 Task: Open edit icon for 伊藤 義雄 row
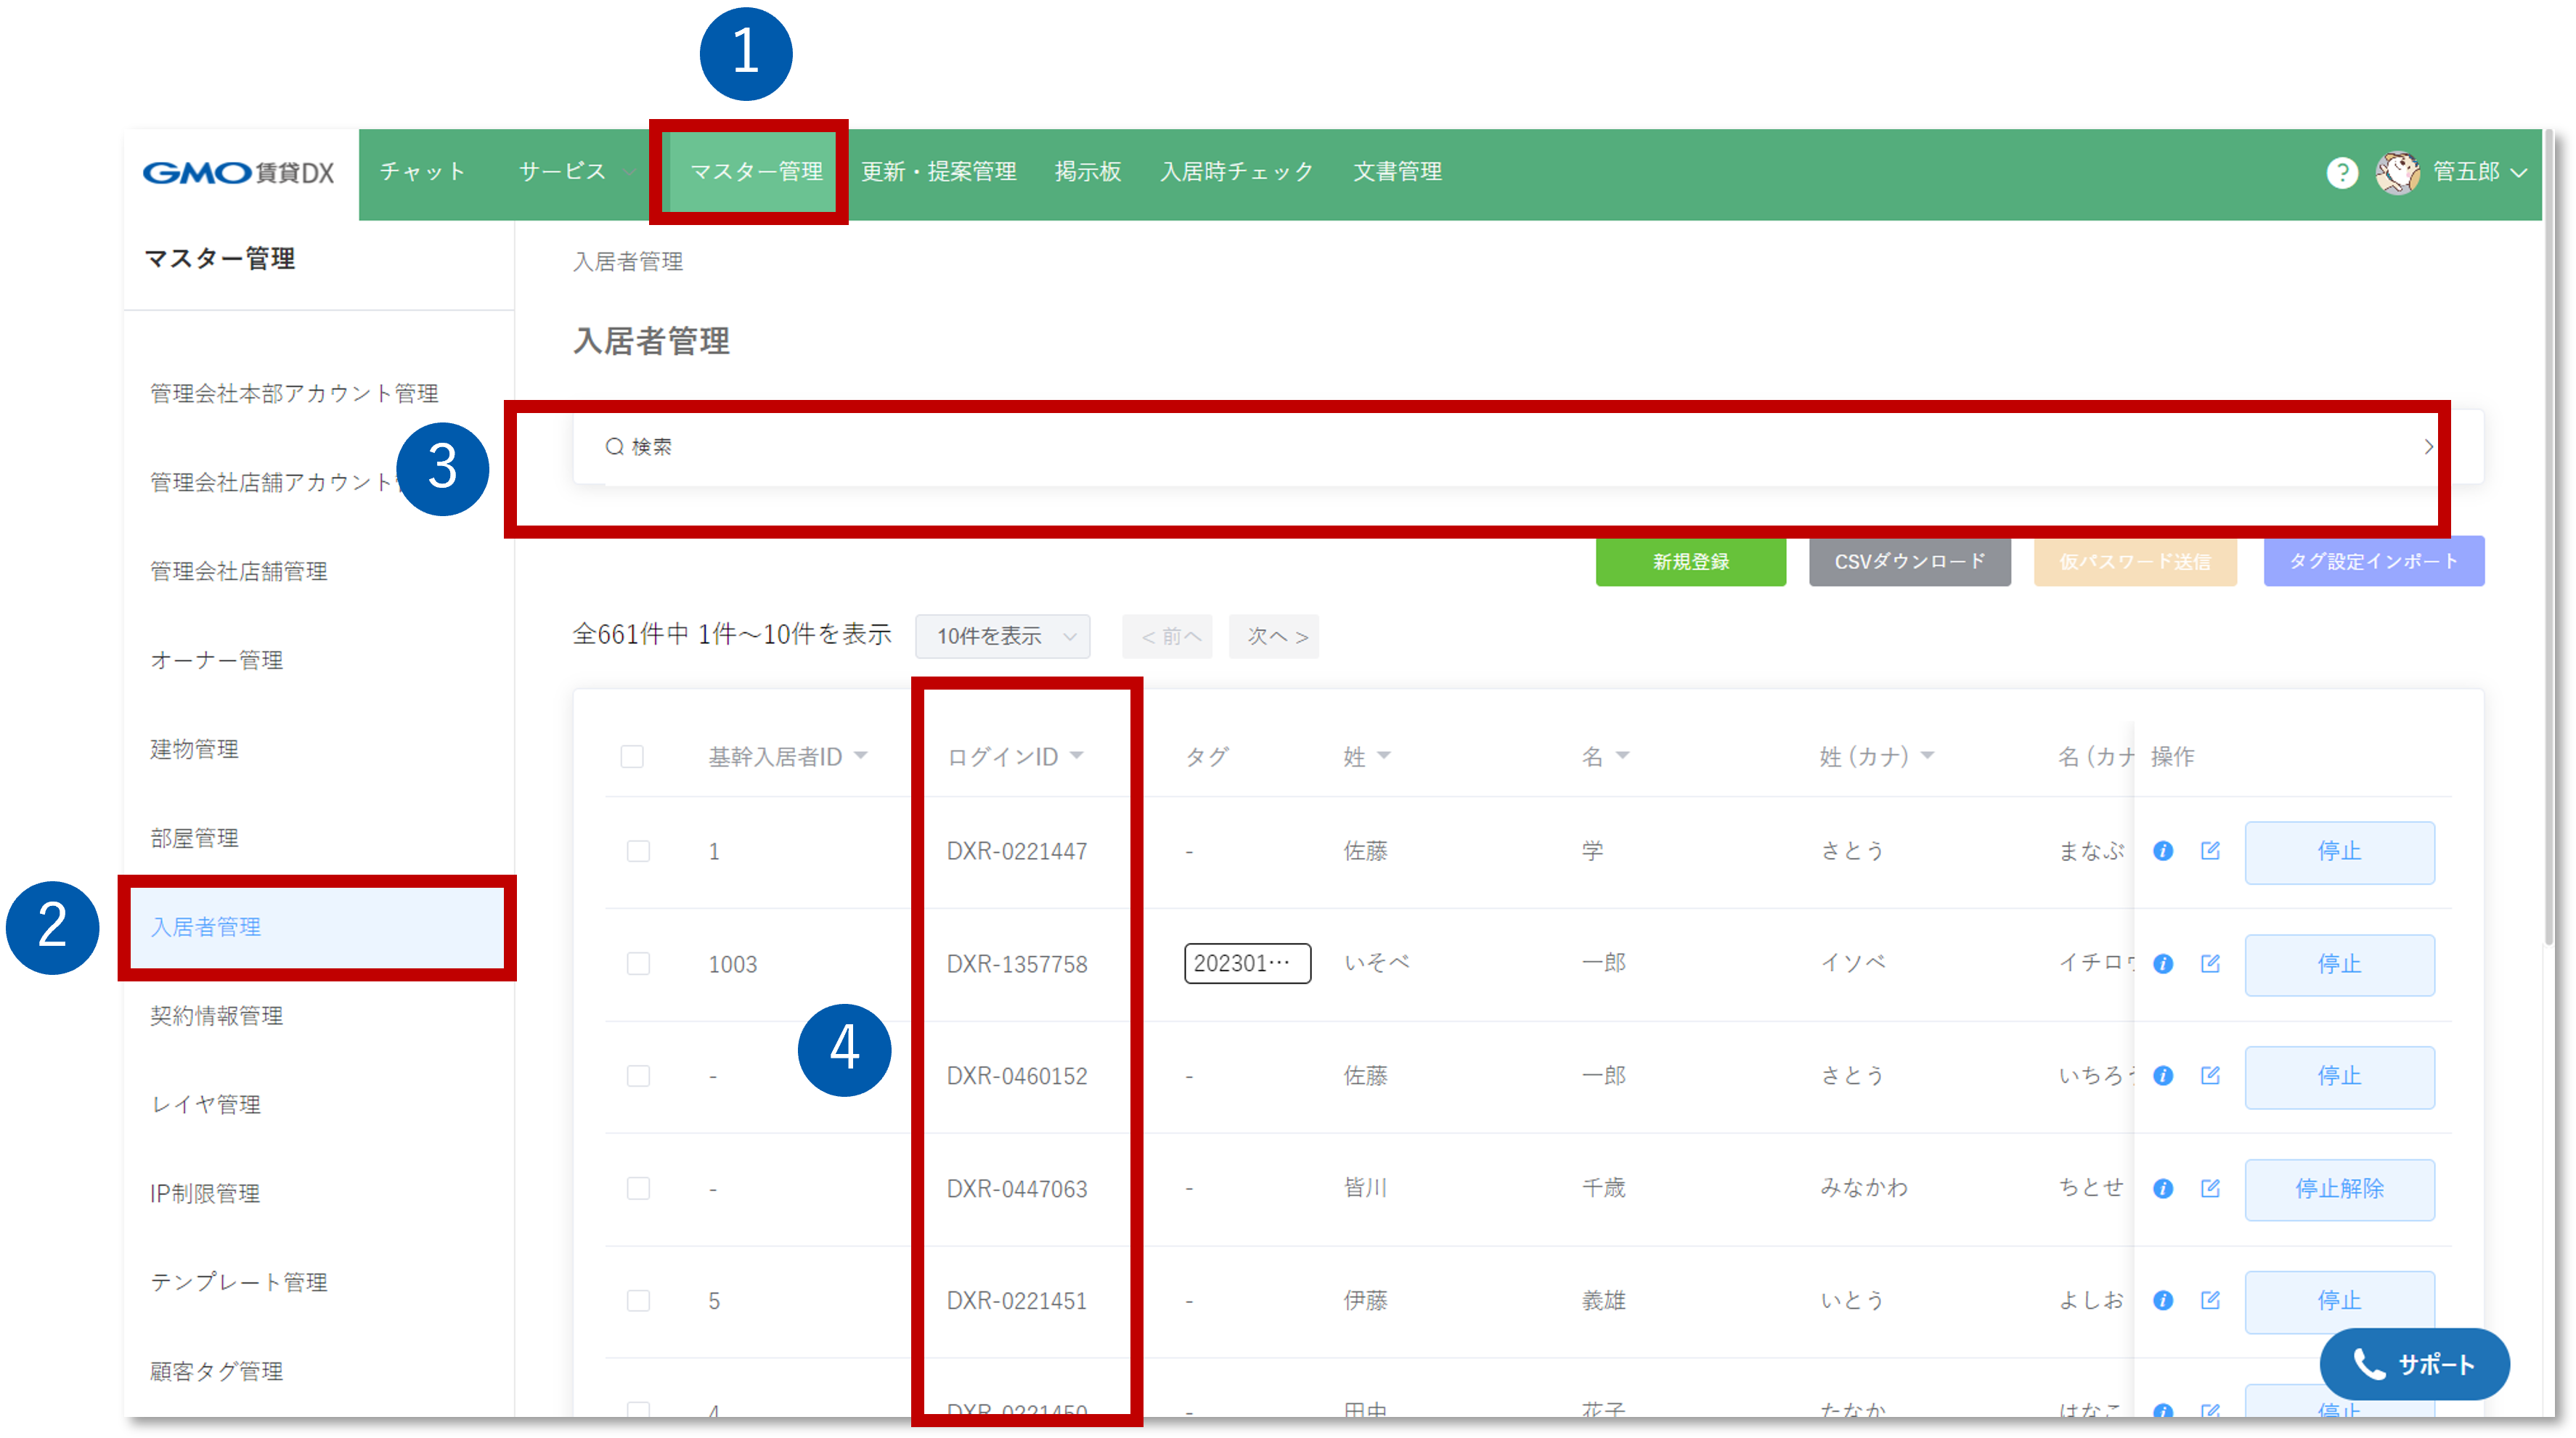[x=2210, y=1301]
